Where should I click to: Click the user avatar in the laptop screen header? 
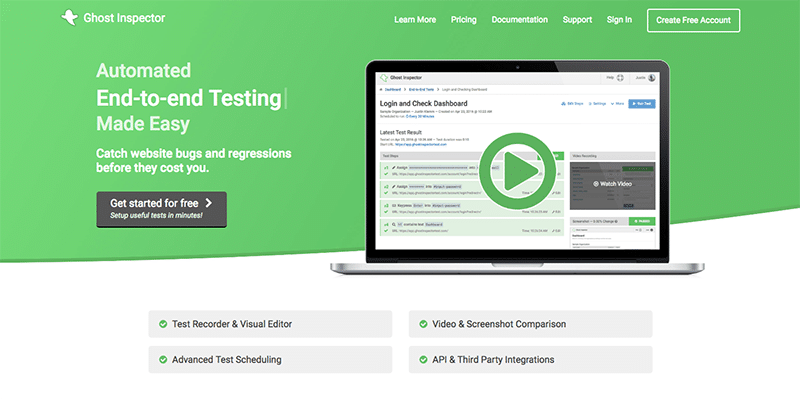point(652,78)
